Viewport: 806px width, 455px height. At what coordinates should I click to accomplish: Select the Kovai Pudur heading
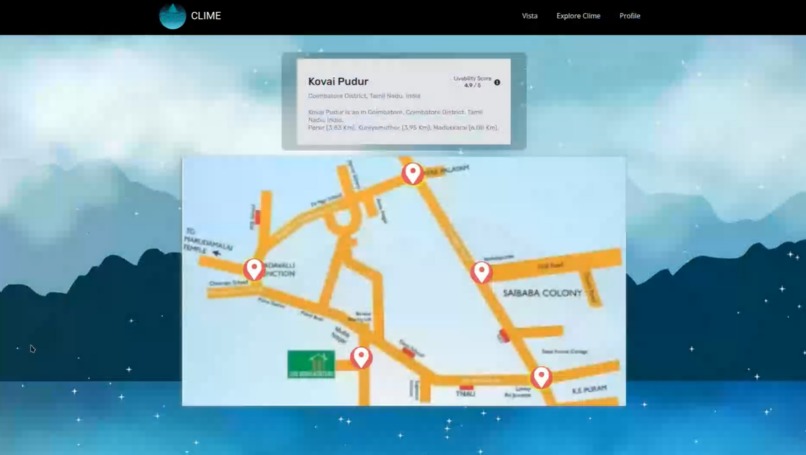[x=338, y=81]
